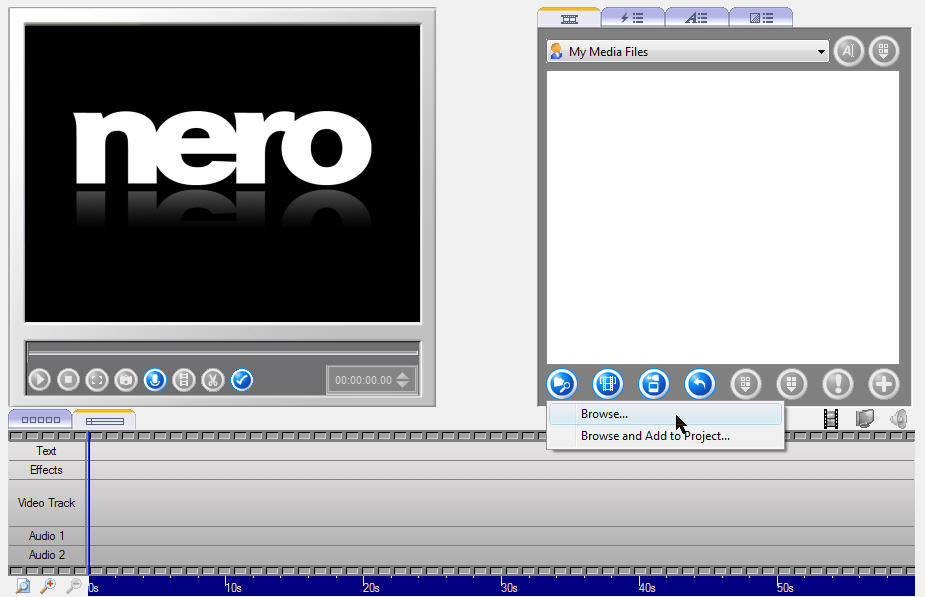The height and width of the screenshot is (597, 925).
Task: Click the scissors cut icon
Action: click(212, 379)
